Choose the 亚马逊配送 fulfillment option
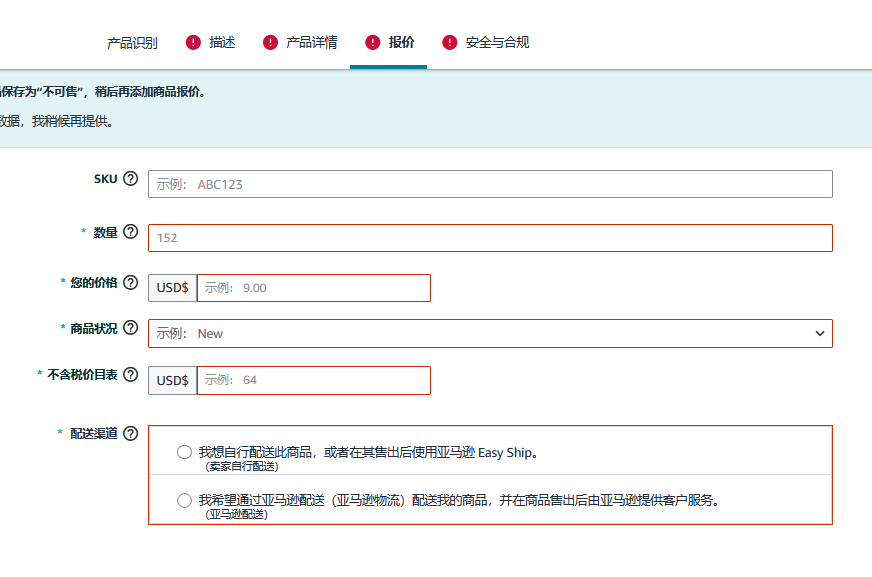Screen dimensions: 872x577 point(184,499)
